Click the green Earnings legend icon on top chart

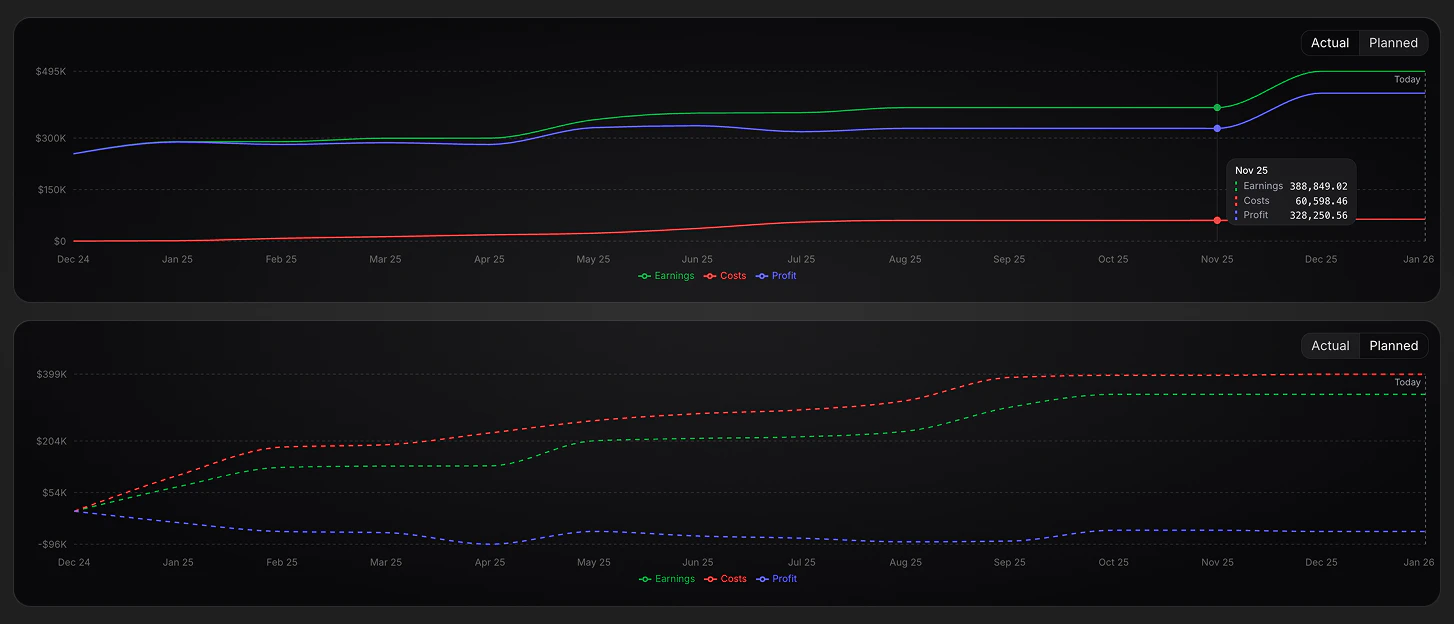[644, 275]
